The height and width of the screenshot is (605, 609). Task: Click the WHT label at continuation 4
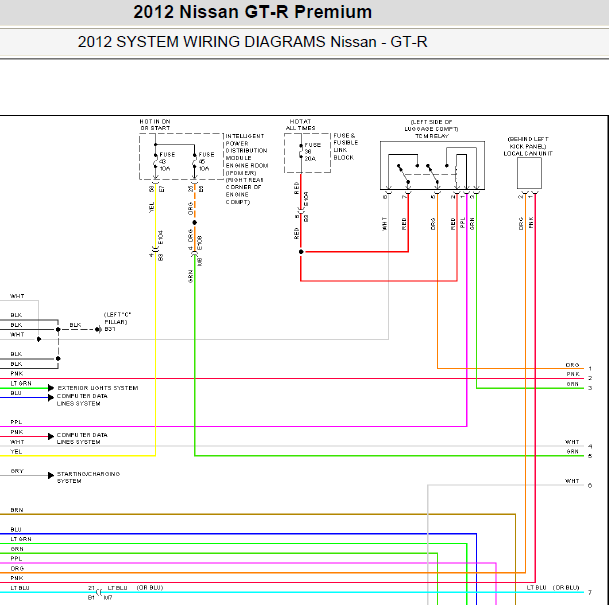click(572, 442)
